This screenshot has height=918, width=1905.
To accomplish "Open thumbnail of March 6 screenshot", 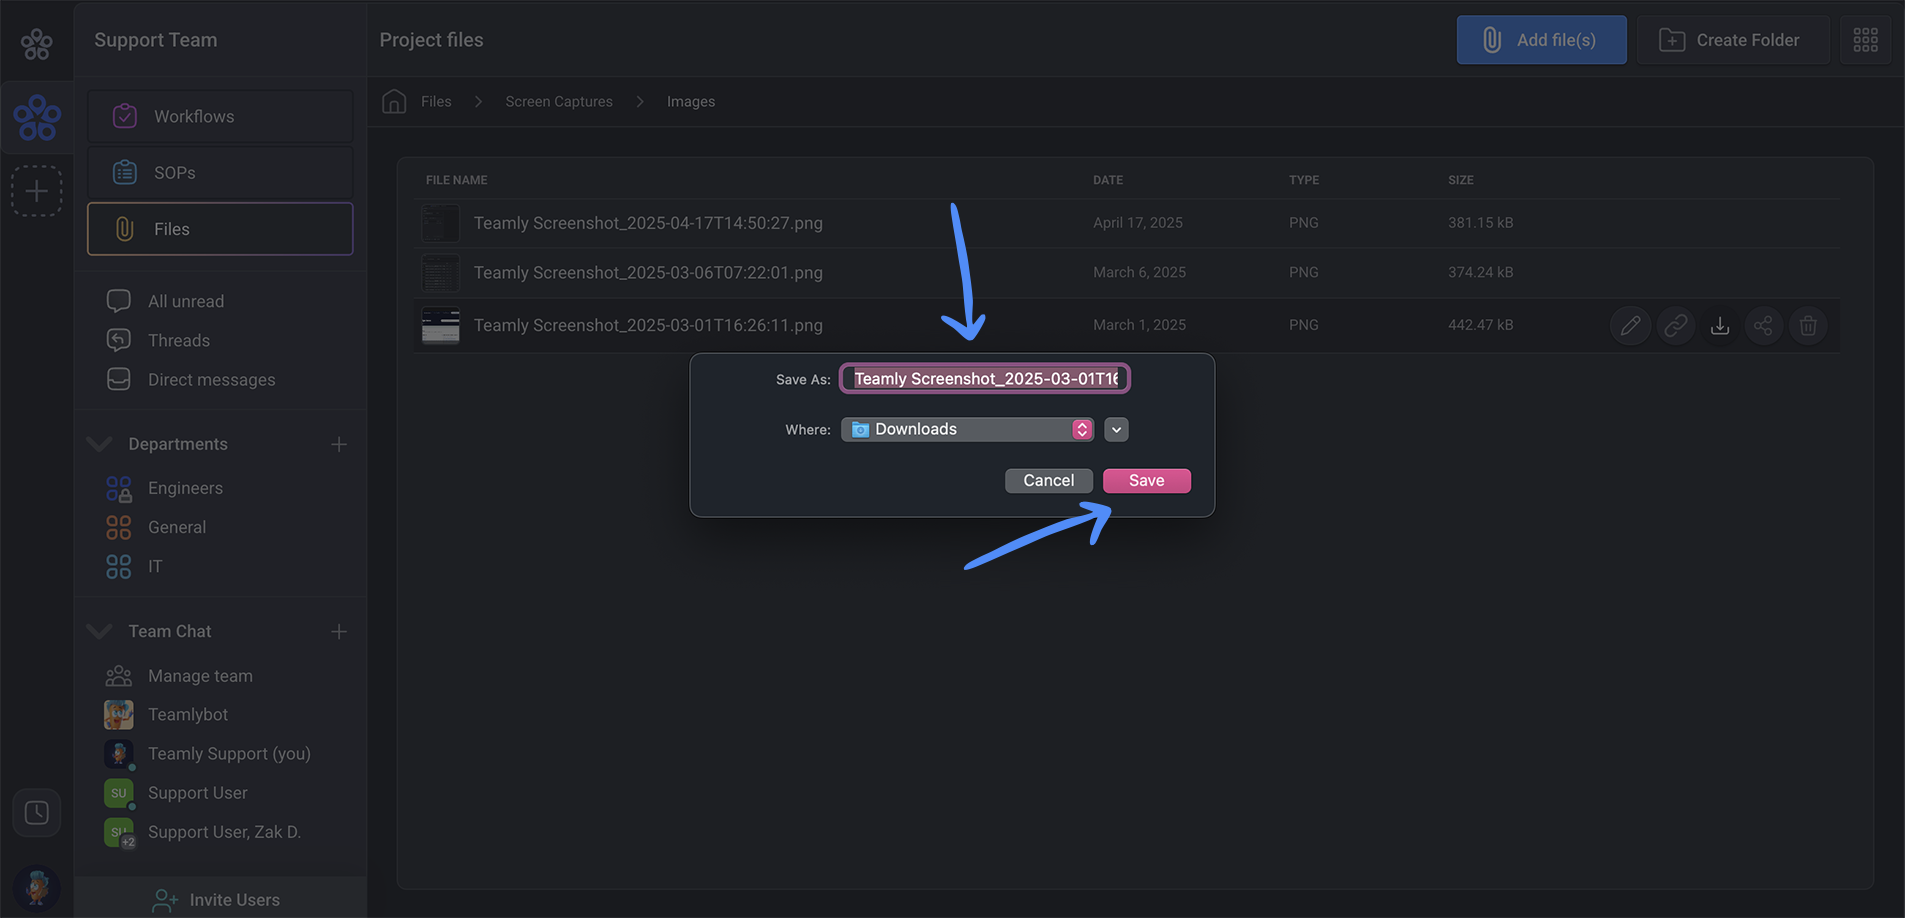I will point(440,273).
